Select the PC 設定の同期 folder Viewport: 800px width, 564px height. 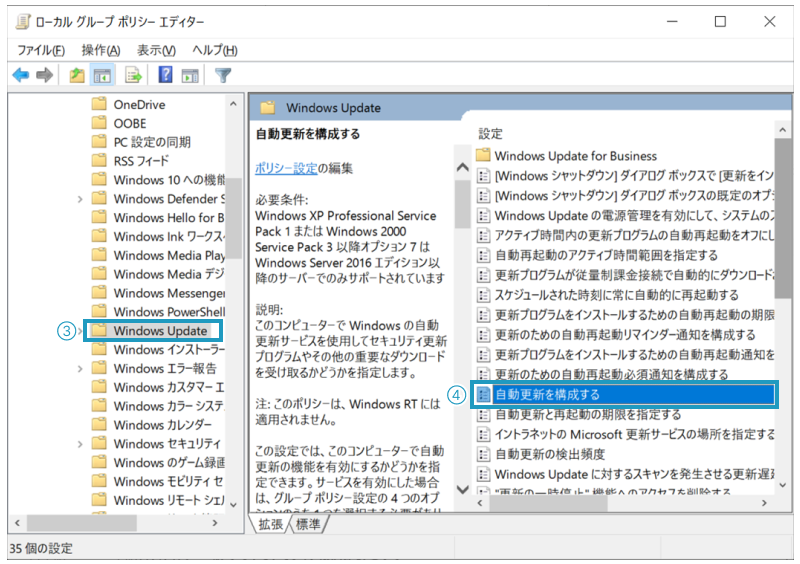click(x=152, y=142)
